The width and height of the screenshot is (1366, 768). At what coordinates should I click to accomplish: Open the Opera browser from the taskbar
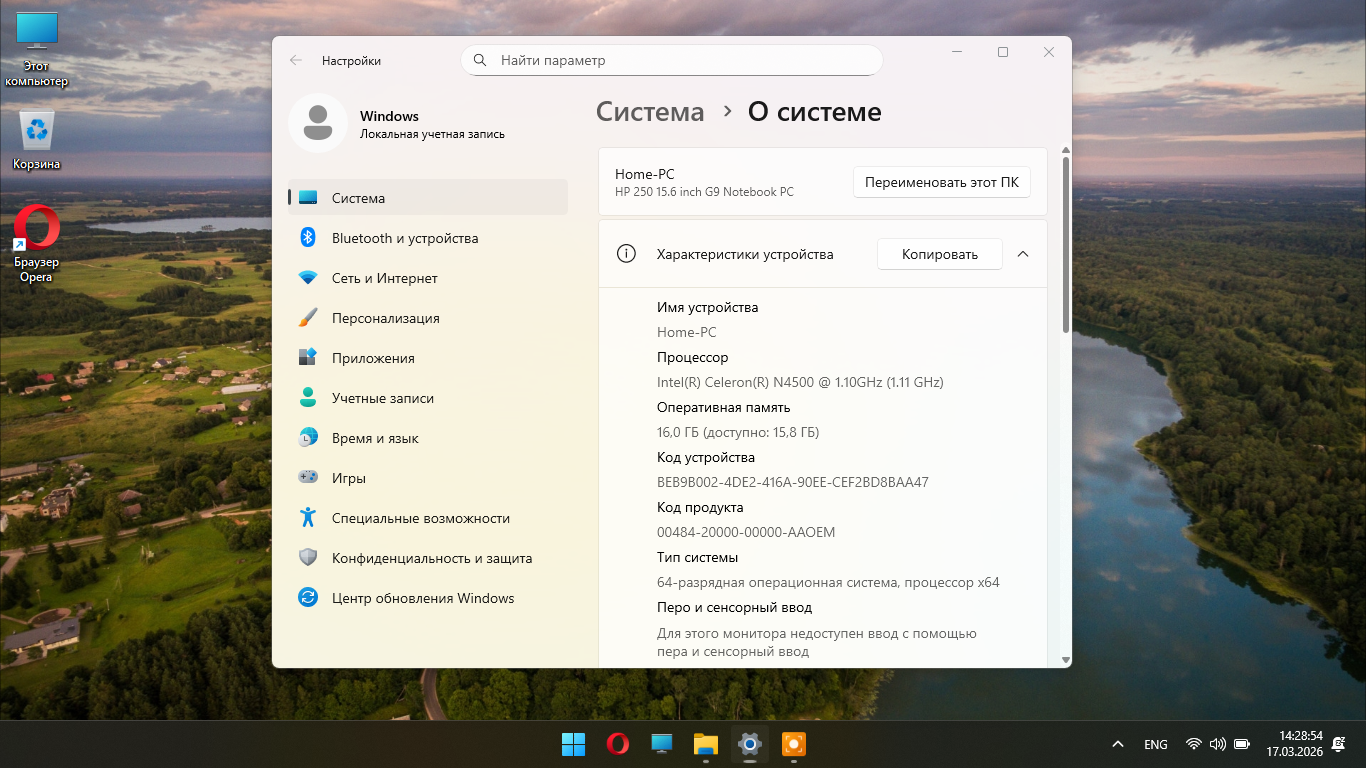pos(618,744)
